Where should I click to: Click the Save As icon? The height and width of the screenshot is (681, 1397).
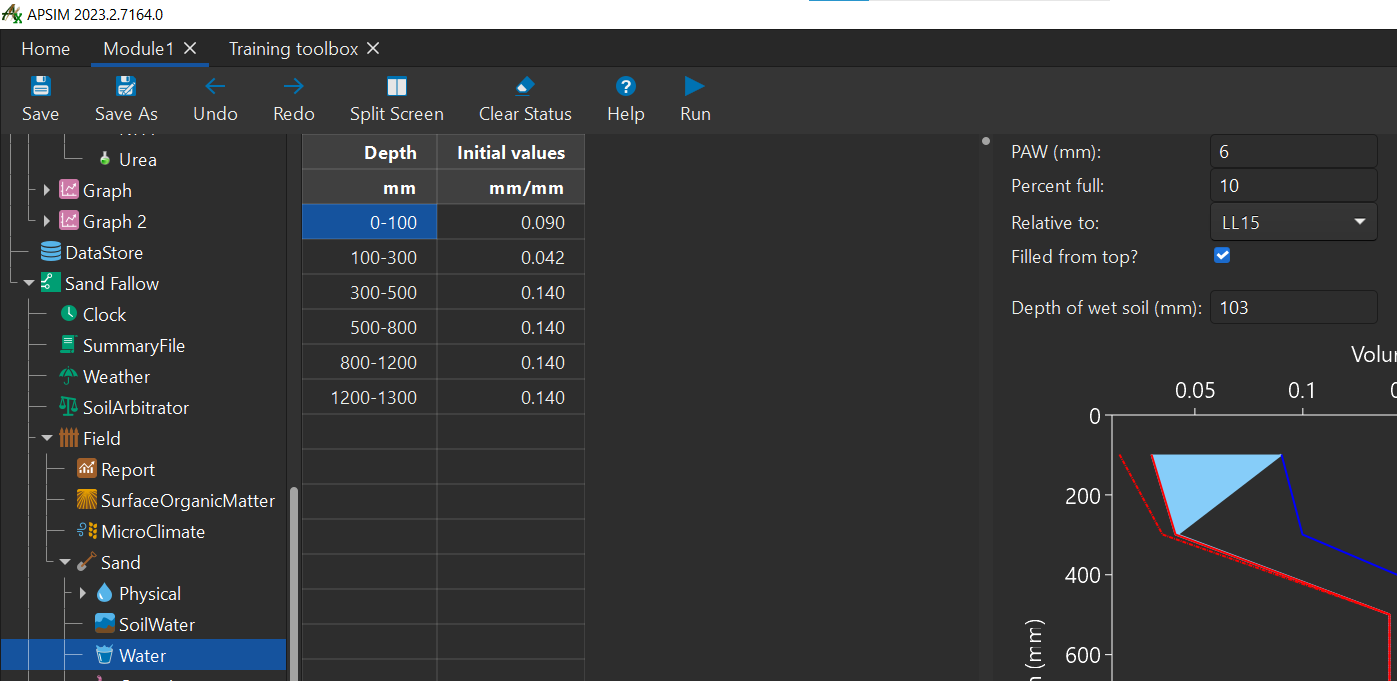pyautogui.click(x=126, y=86)
